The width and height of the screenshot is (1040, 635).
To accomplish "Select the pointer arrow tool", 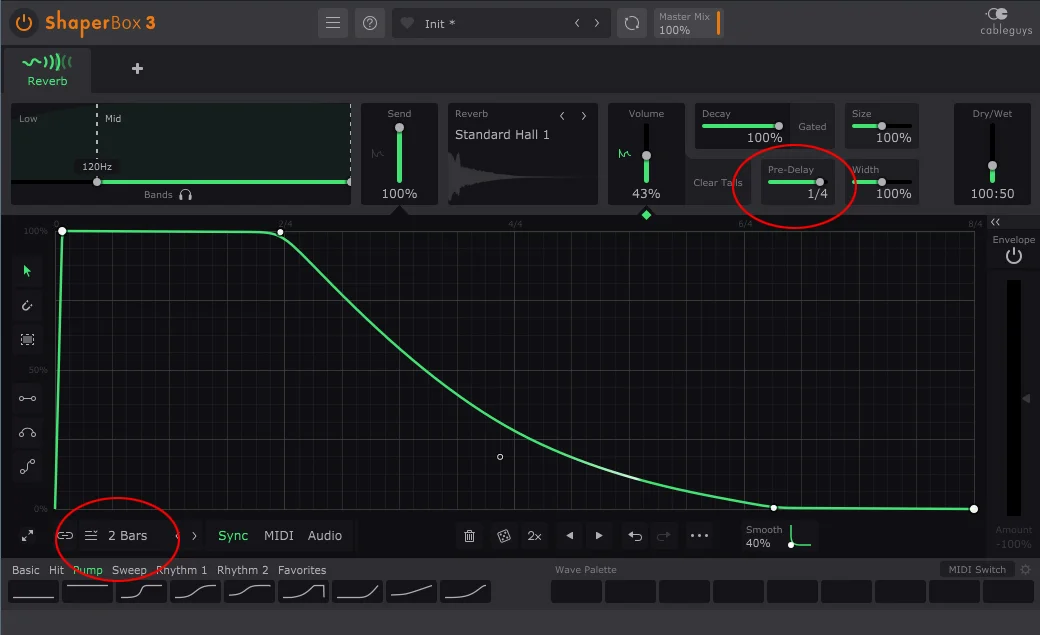I will click(27, 271).
